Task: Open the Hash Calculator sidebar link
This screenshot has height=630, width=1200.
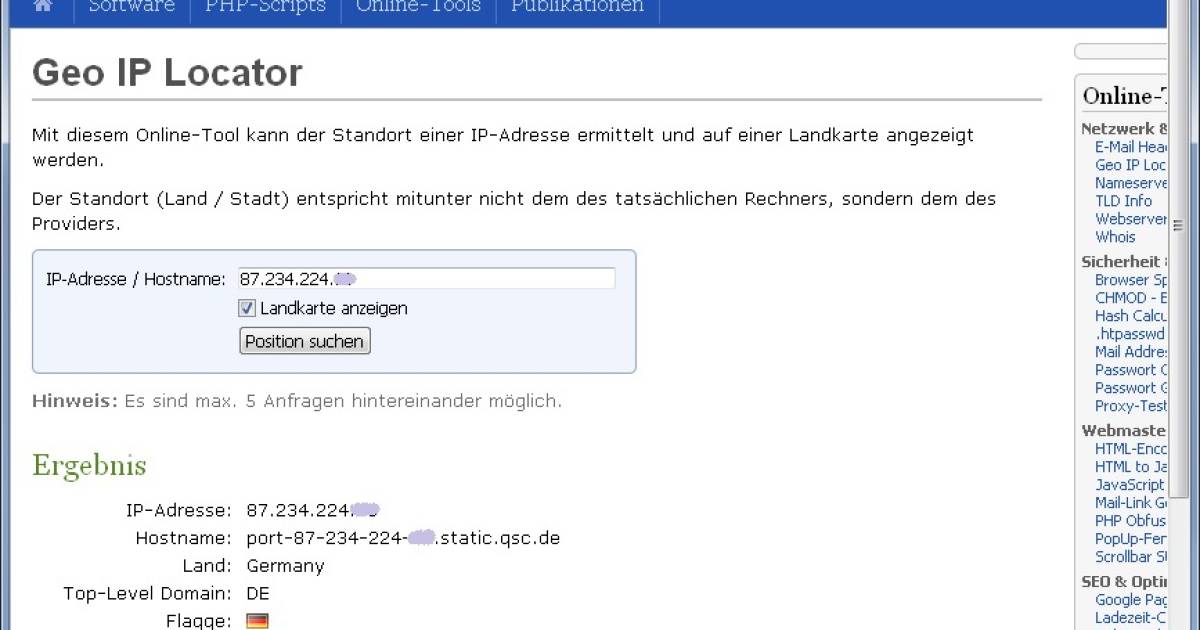Action: click(x=1131, y=316)
